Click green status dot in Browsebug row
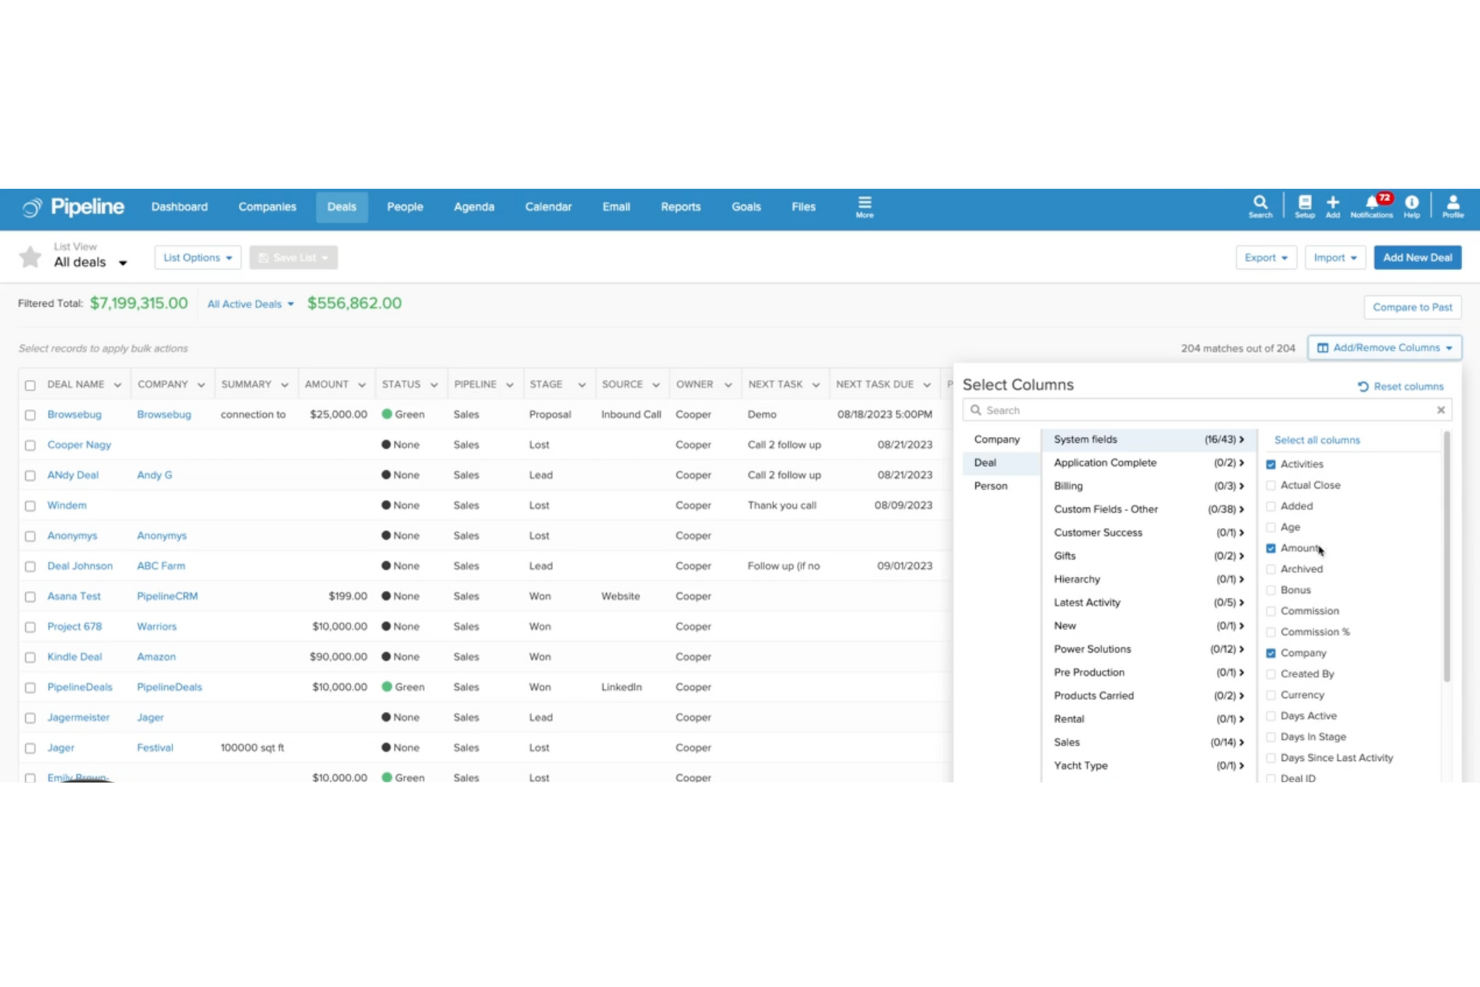The image size is (1480, 987). [x=387, y=414]
